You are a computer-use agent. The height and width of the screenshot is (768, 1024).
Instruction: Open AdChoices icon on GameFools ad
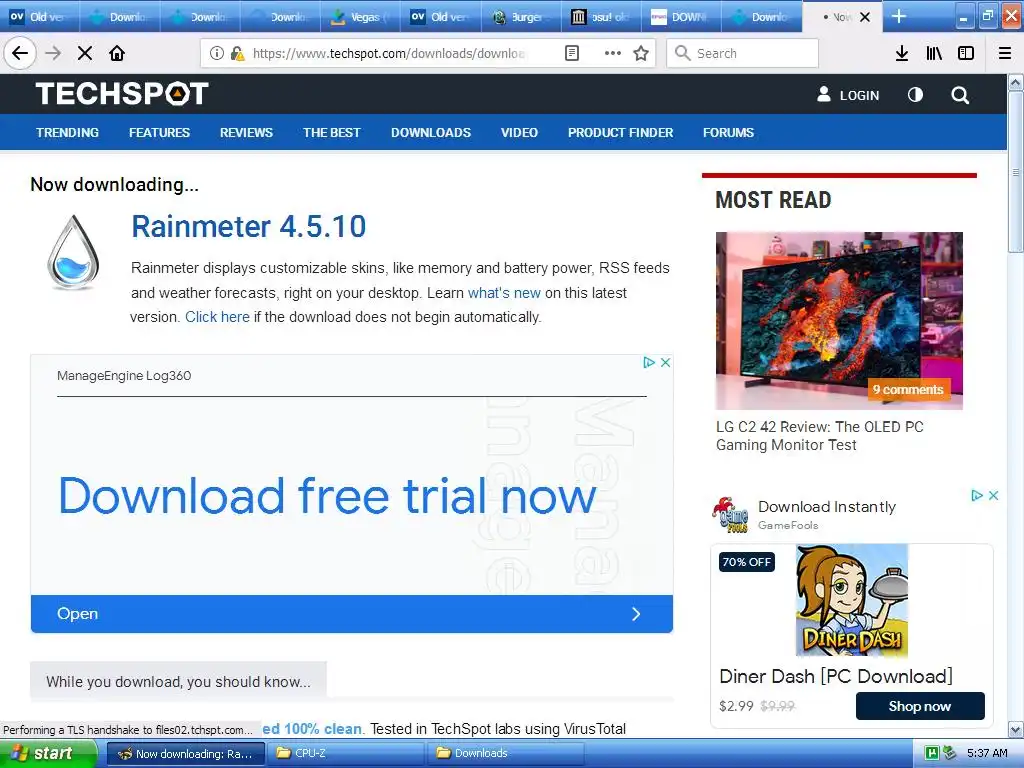coord(977,496)
